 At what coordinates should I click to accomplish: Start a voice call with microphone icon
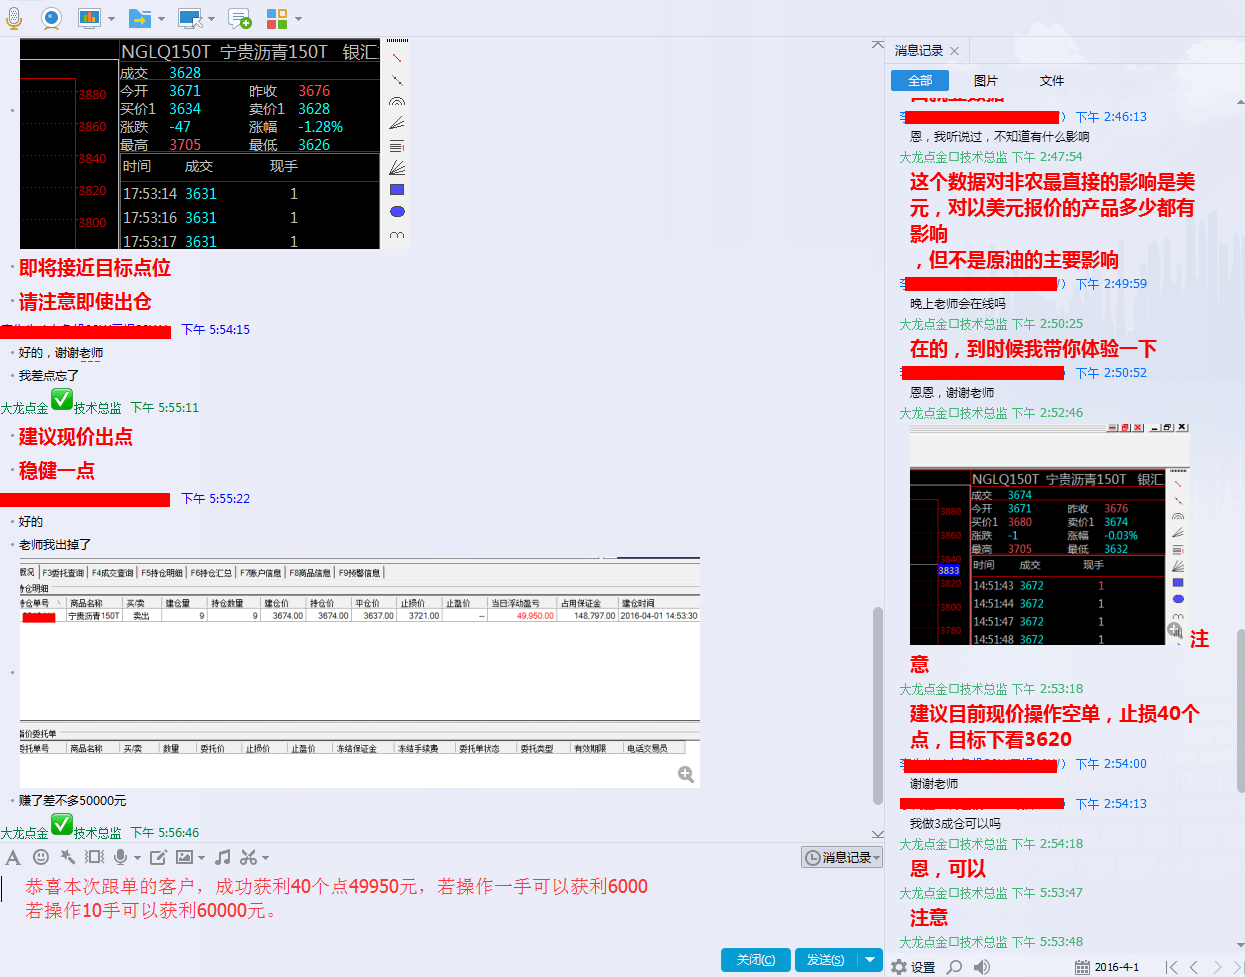pos(14,18)
